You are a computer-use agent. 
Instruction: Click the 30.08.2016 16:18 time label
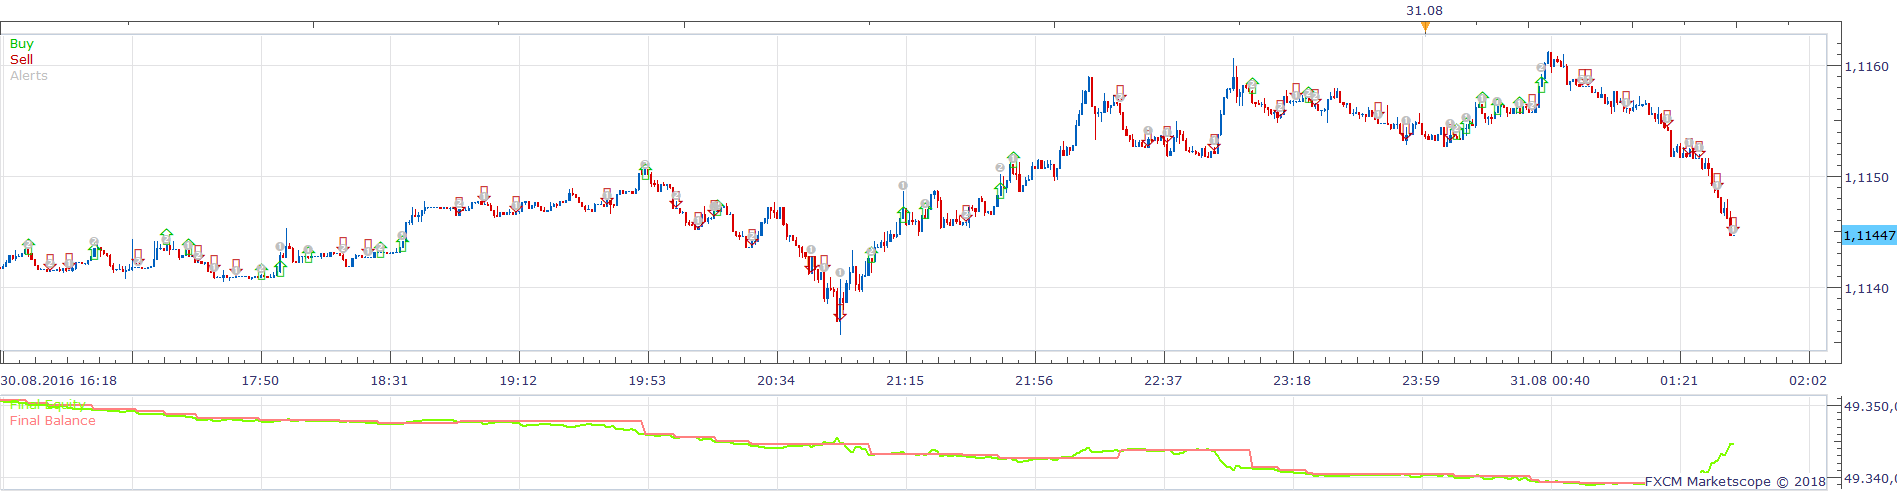point(59,381)
